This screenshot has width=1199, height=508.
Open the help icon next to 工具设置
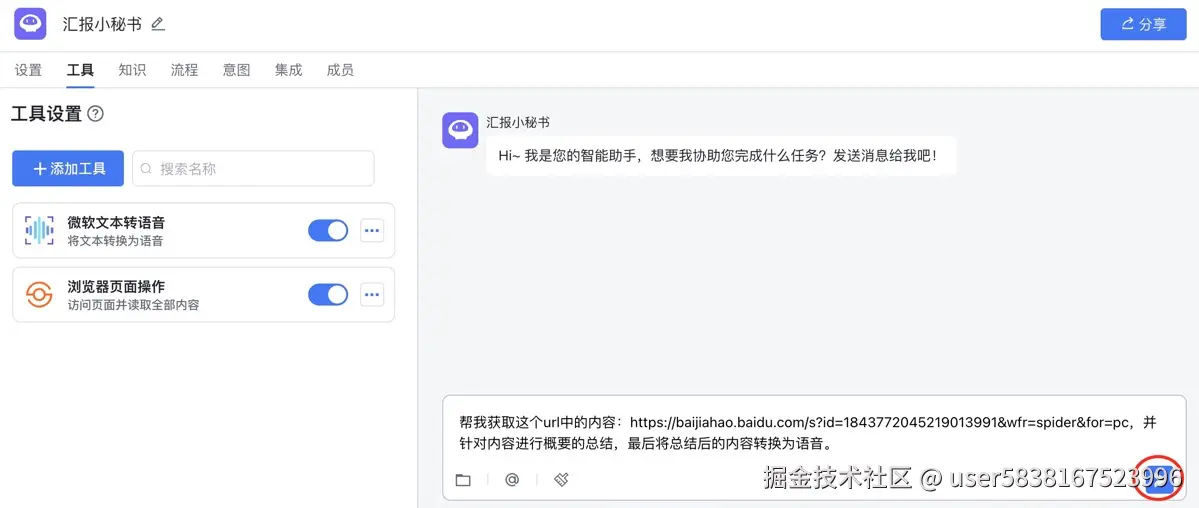(96, 114)
